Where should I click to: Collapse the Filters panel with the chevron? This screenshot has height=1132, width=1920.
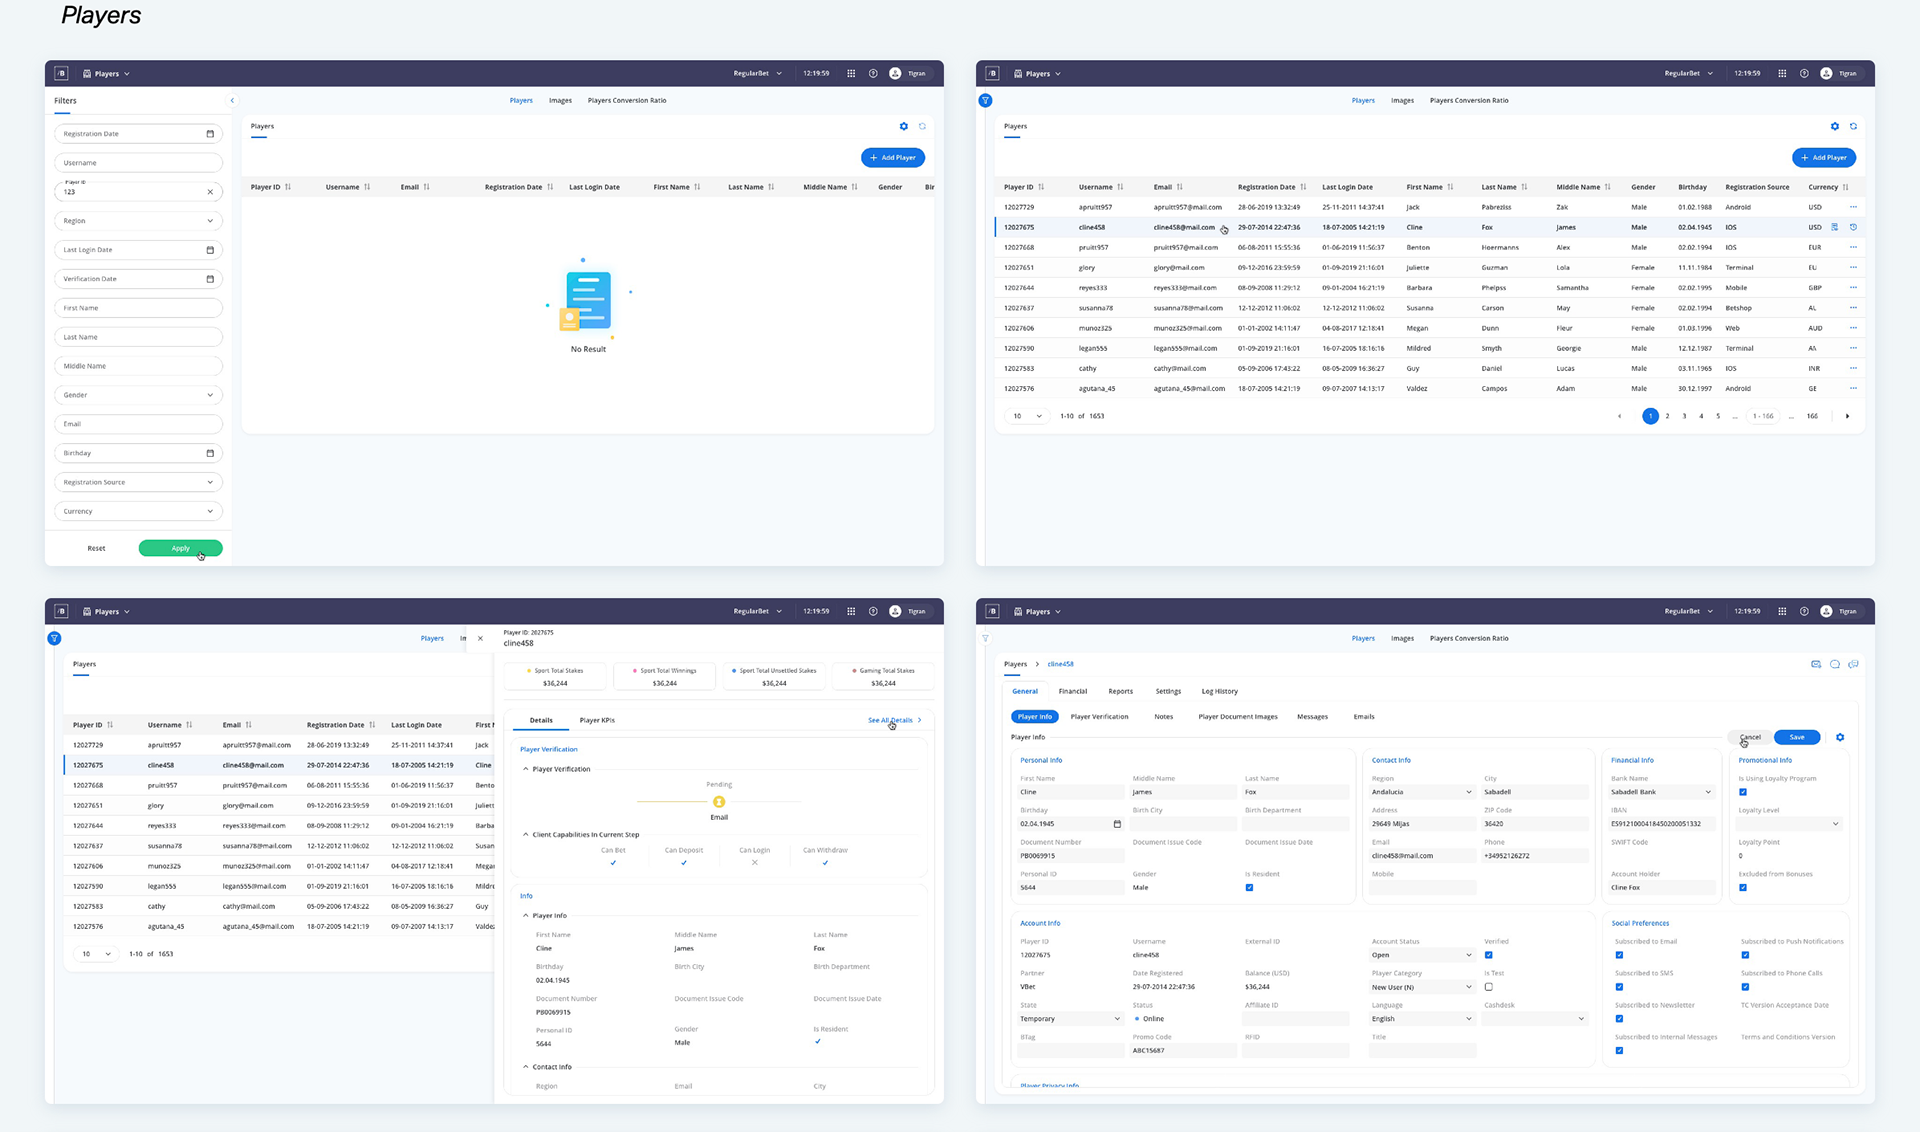pos(232,100)
